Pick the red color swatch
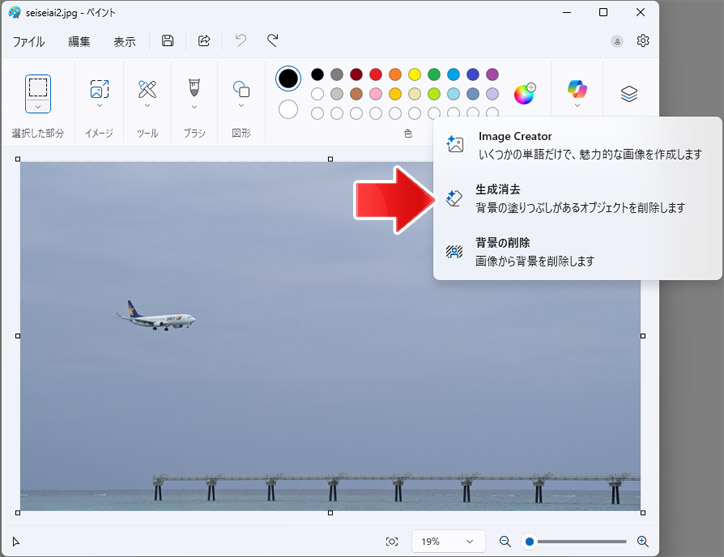This screenshot has height=557, width=724. tap(376, 74)
